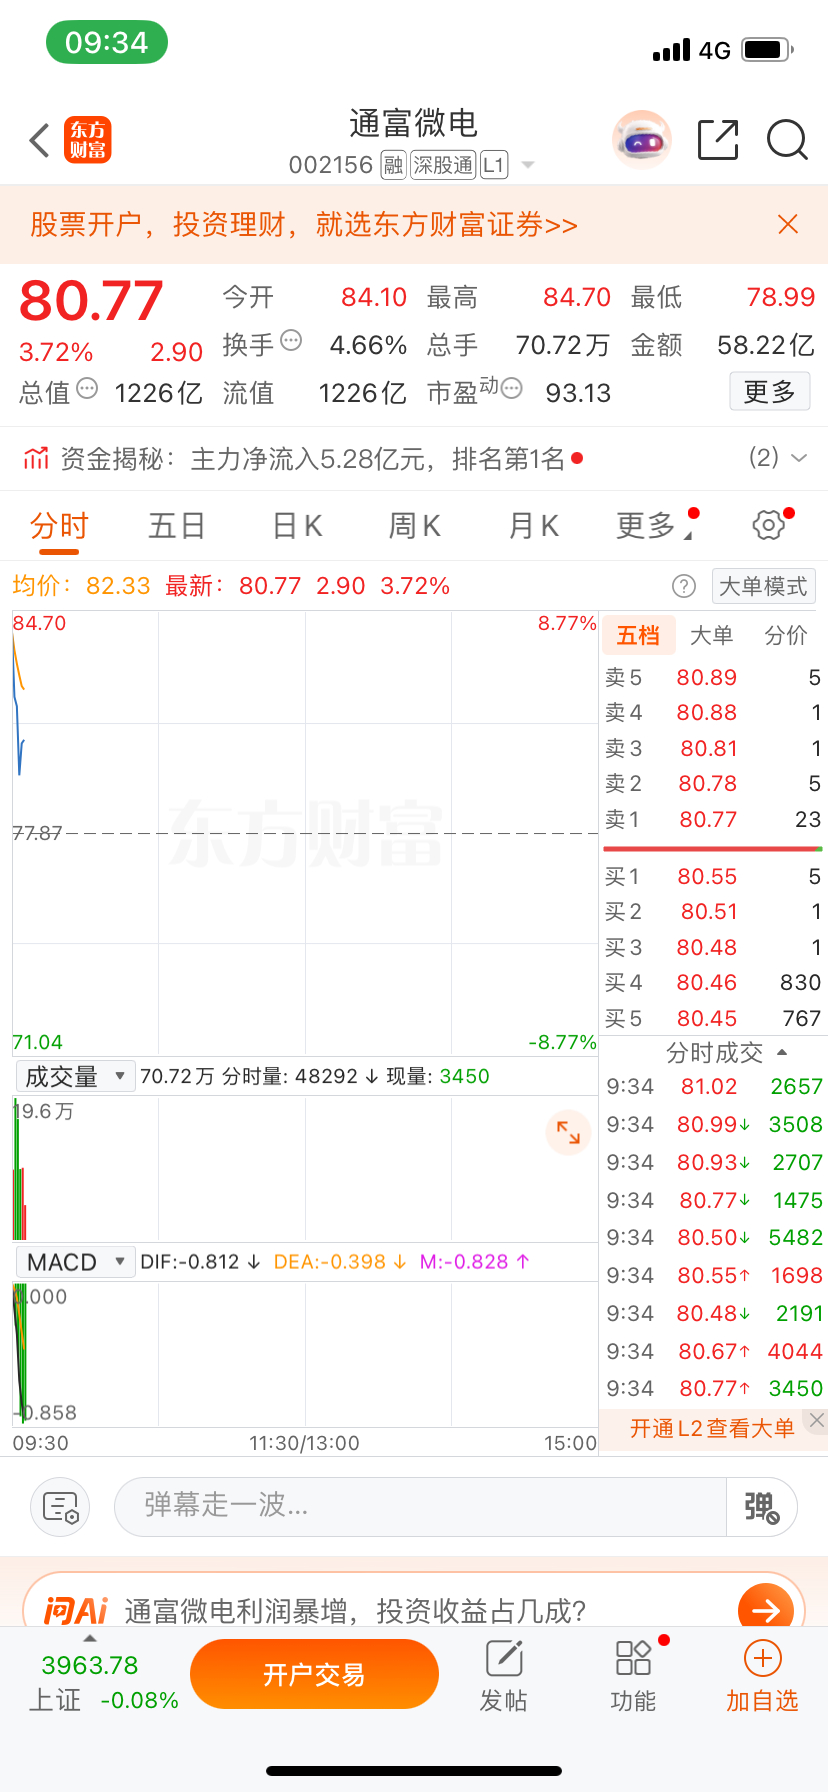This screenshot has width=828, height=1792.
Task: Open the 东方财富 logo icon
Action: click(88, 140)
